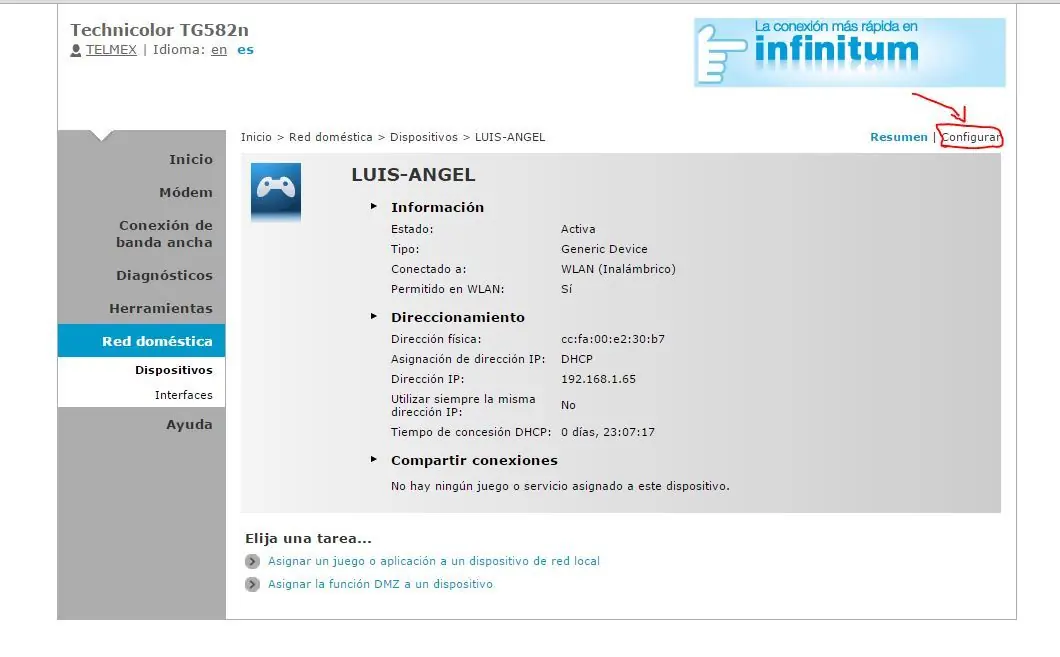Click the Elija una tarea heading

click(x=308, y=539)
